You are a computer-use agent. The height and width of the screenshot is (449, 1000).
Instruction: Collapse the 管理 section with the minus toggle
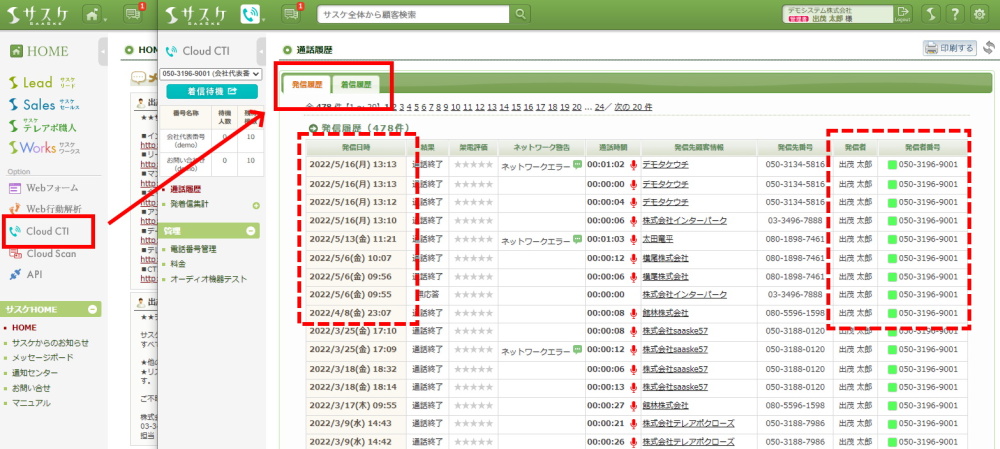click(x=255, y=230)
